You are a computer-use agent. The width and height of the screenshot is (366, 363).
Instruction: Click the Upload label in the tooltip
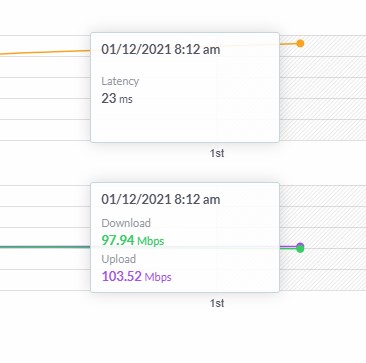(119, 259)
